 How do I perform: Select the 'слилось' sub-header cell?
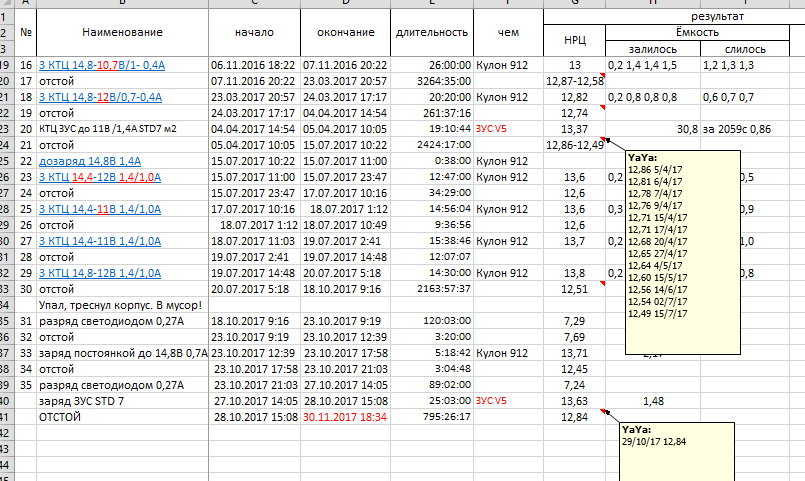[741, 48]
